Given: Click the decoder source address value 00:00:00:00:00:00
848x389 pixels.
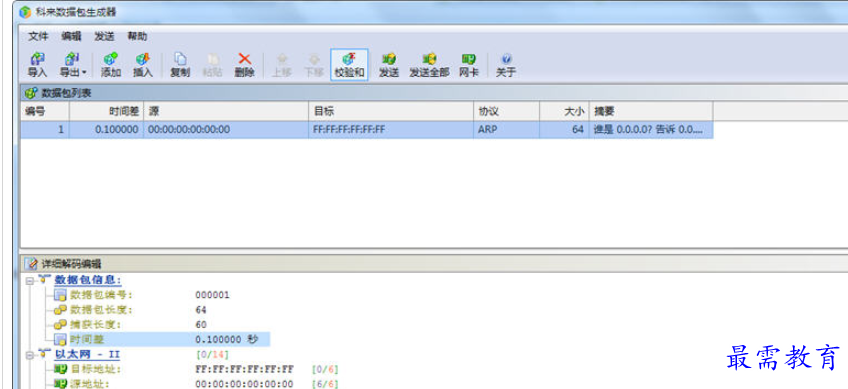Looking at the screenshot, I should [244, 384].
